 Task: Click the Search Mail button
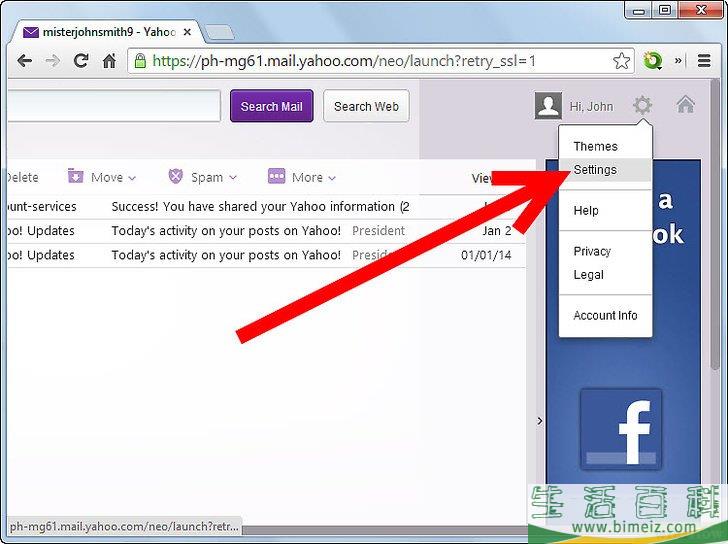[272, 106]
